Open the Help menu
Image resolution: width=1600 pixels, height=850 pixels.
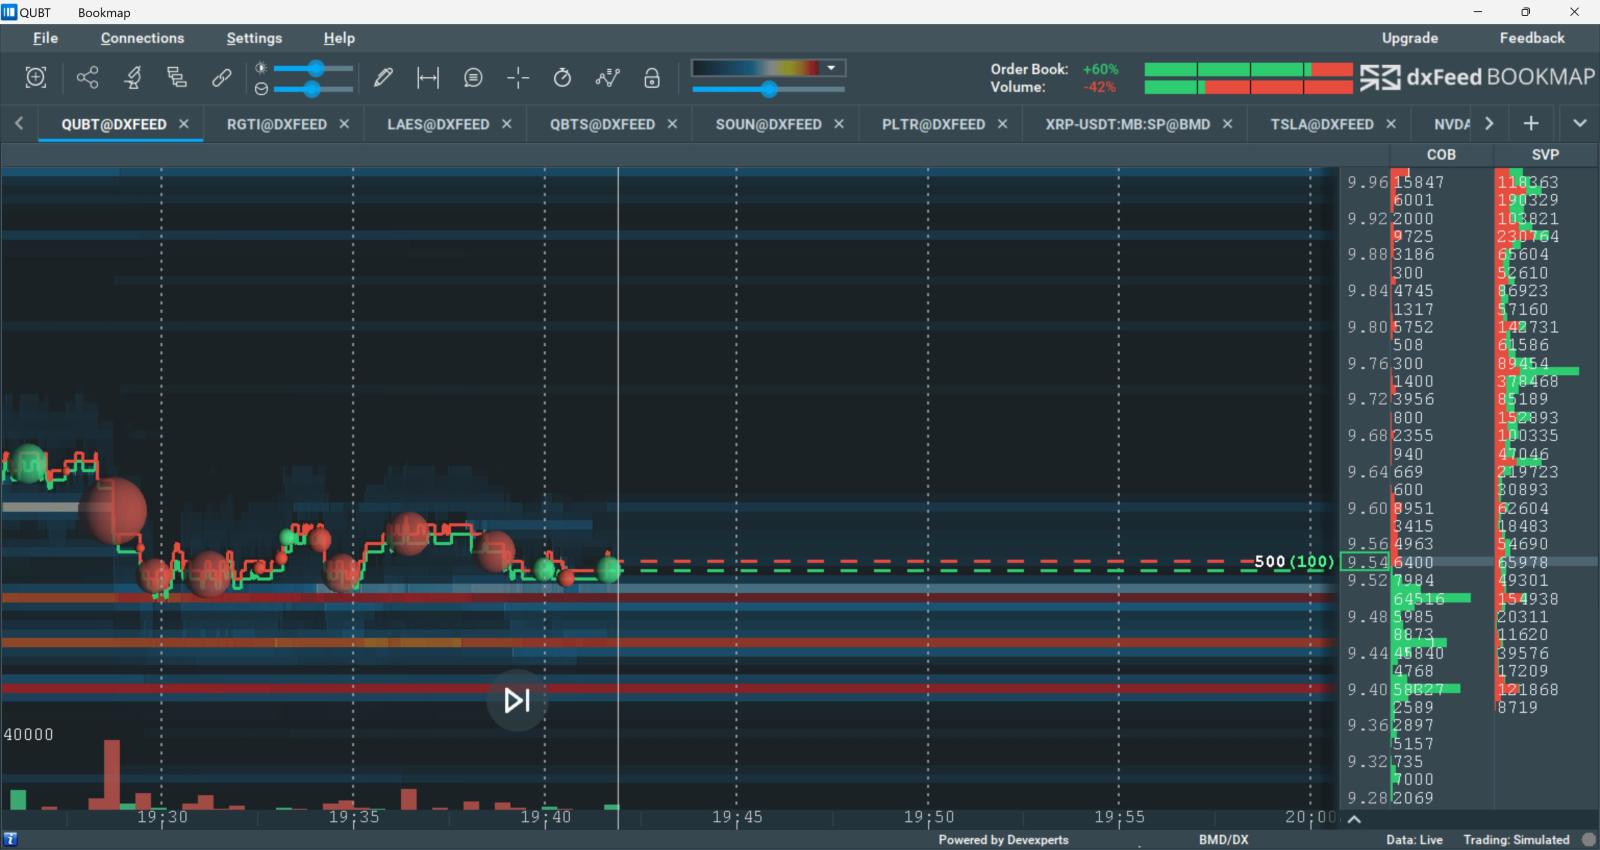pos(339,38)
